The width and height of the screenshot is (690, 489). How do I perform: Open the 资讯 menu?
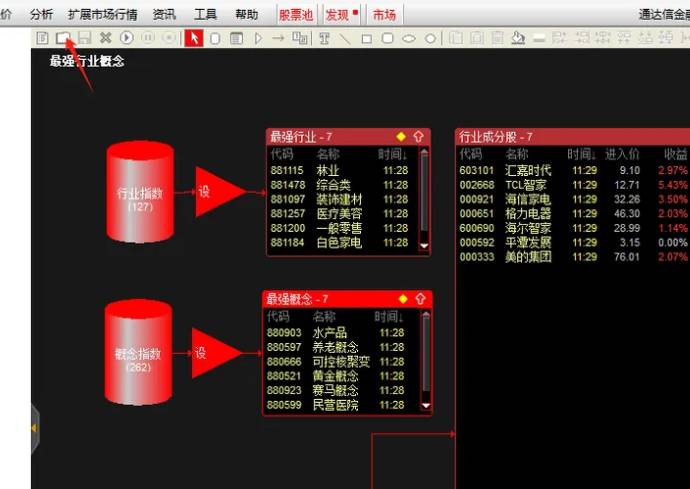click(164, 15)
